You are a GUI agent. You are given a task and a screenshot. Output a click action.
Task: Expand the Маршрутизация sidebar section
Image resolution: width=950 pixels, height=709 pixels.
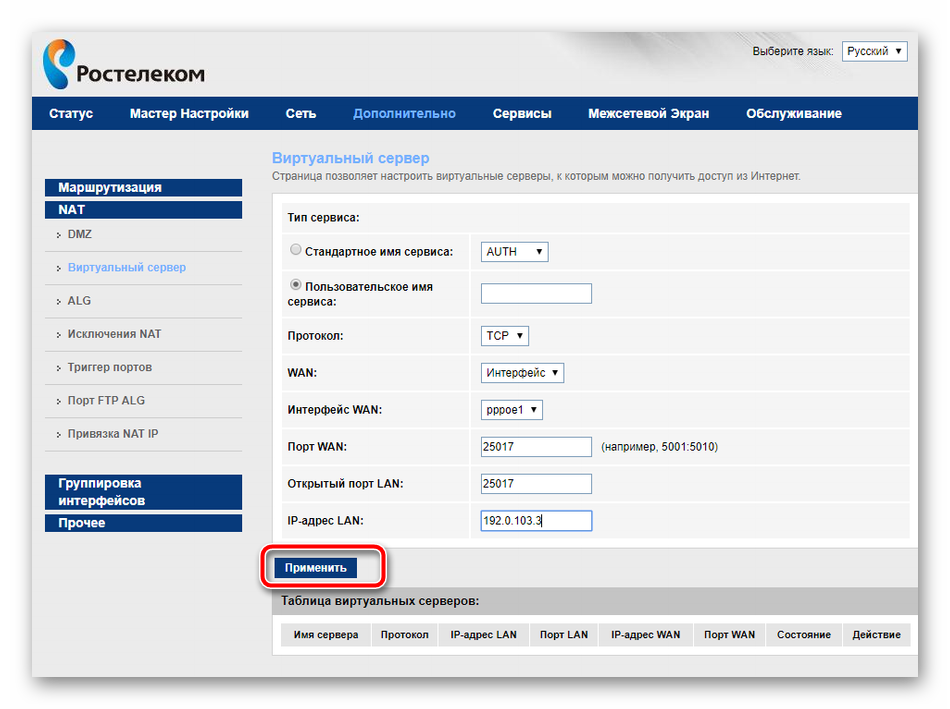[x=143, y=187]
